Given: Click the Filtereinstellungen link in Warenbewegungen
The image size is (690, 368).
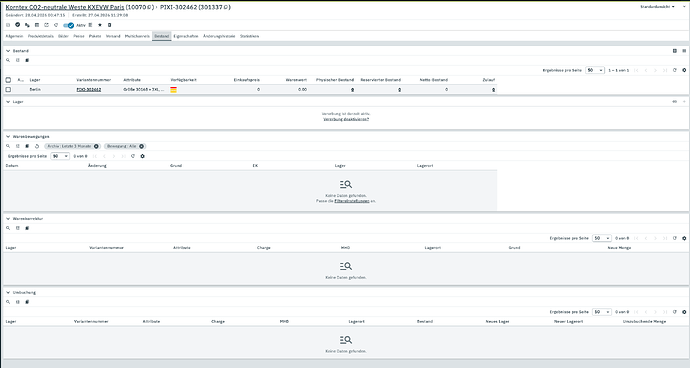Looking at the screenshot, I should [352, 201].
